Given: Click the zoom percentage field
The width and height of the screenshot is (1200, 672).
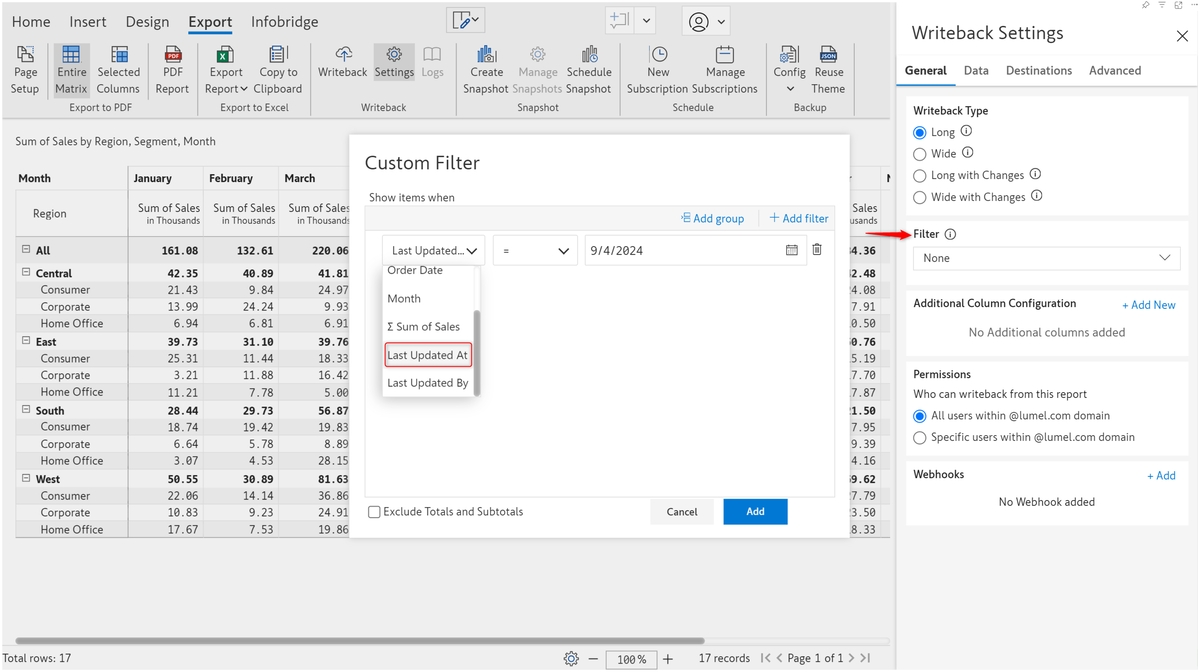Looking at the screenshot, I should [x=631, y=659].
